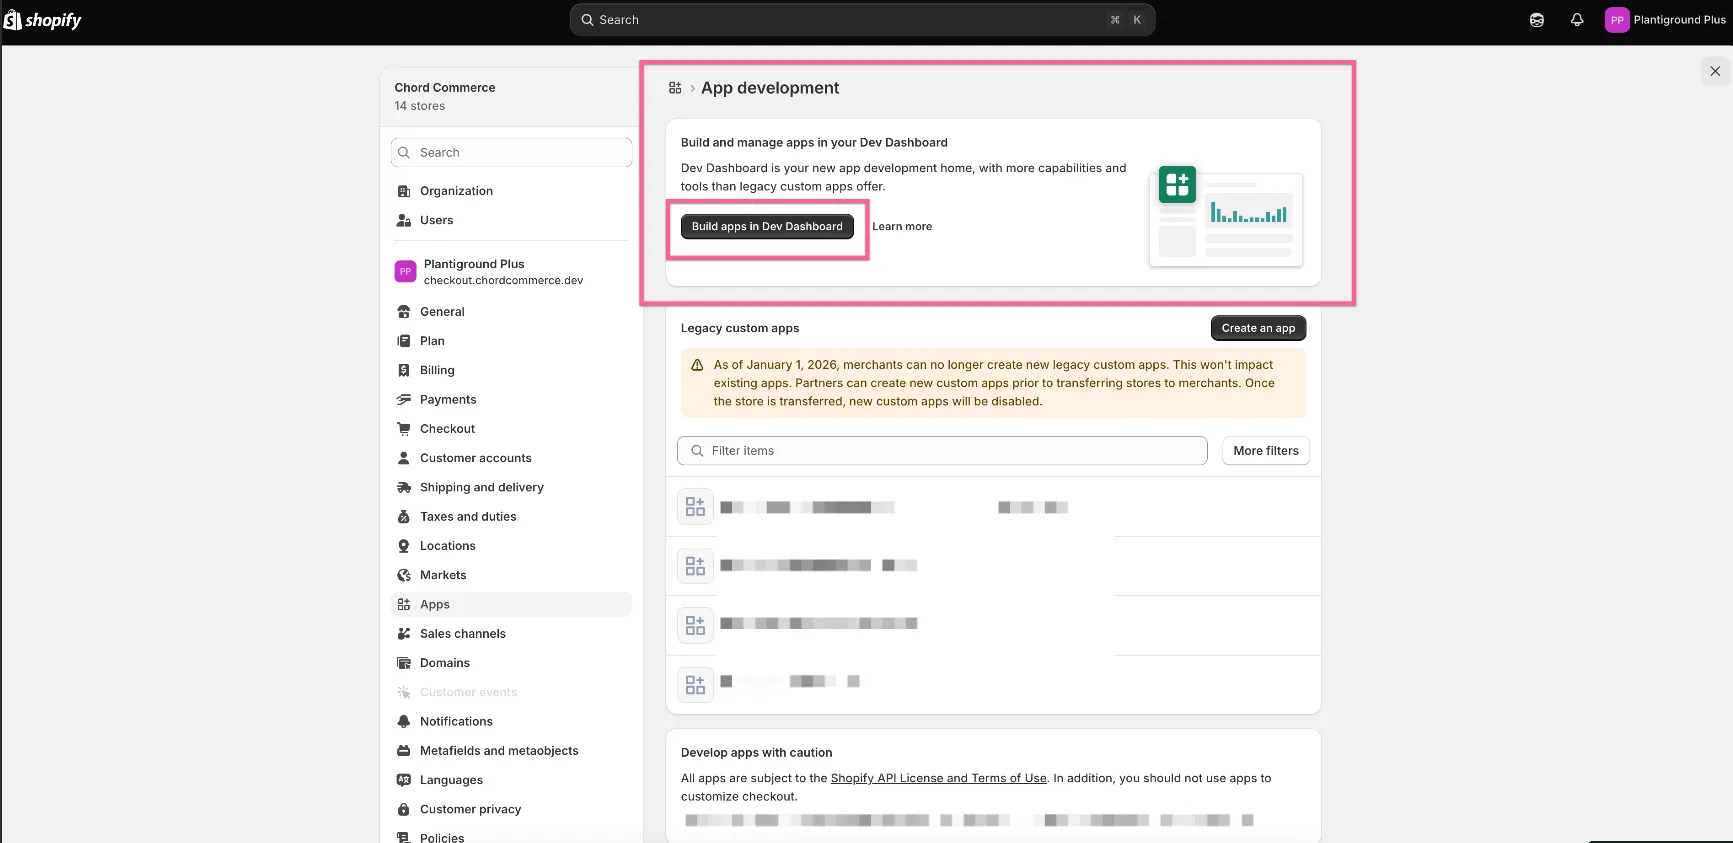Click the Shopify logo
The image size is (1733, 843).
(43, 20)
